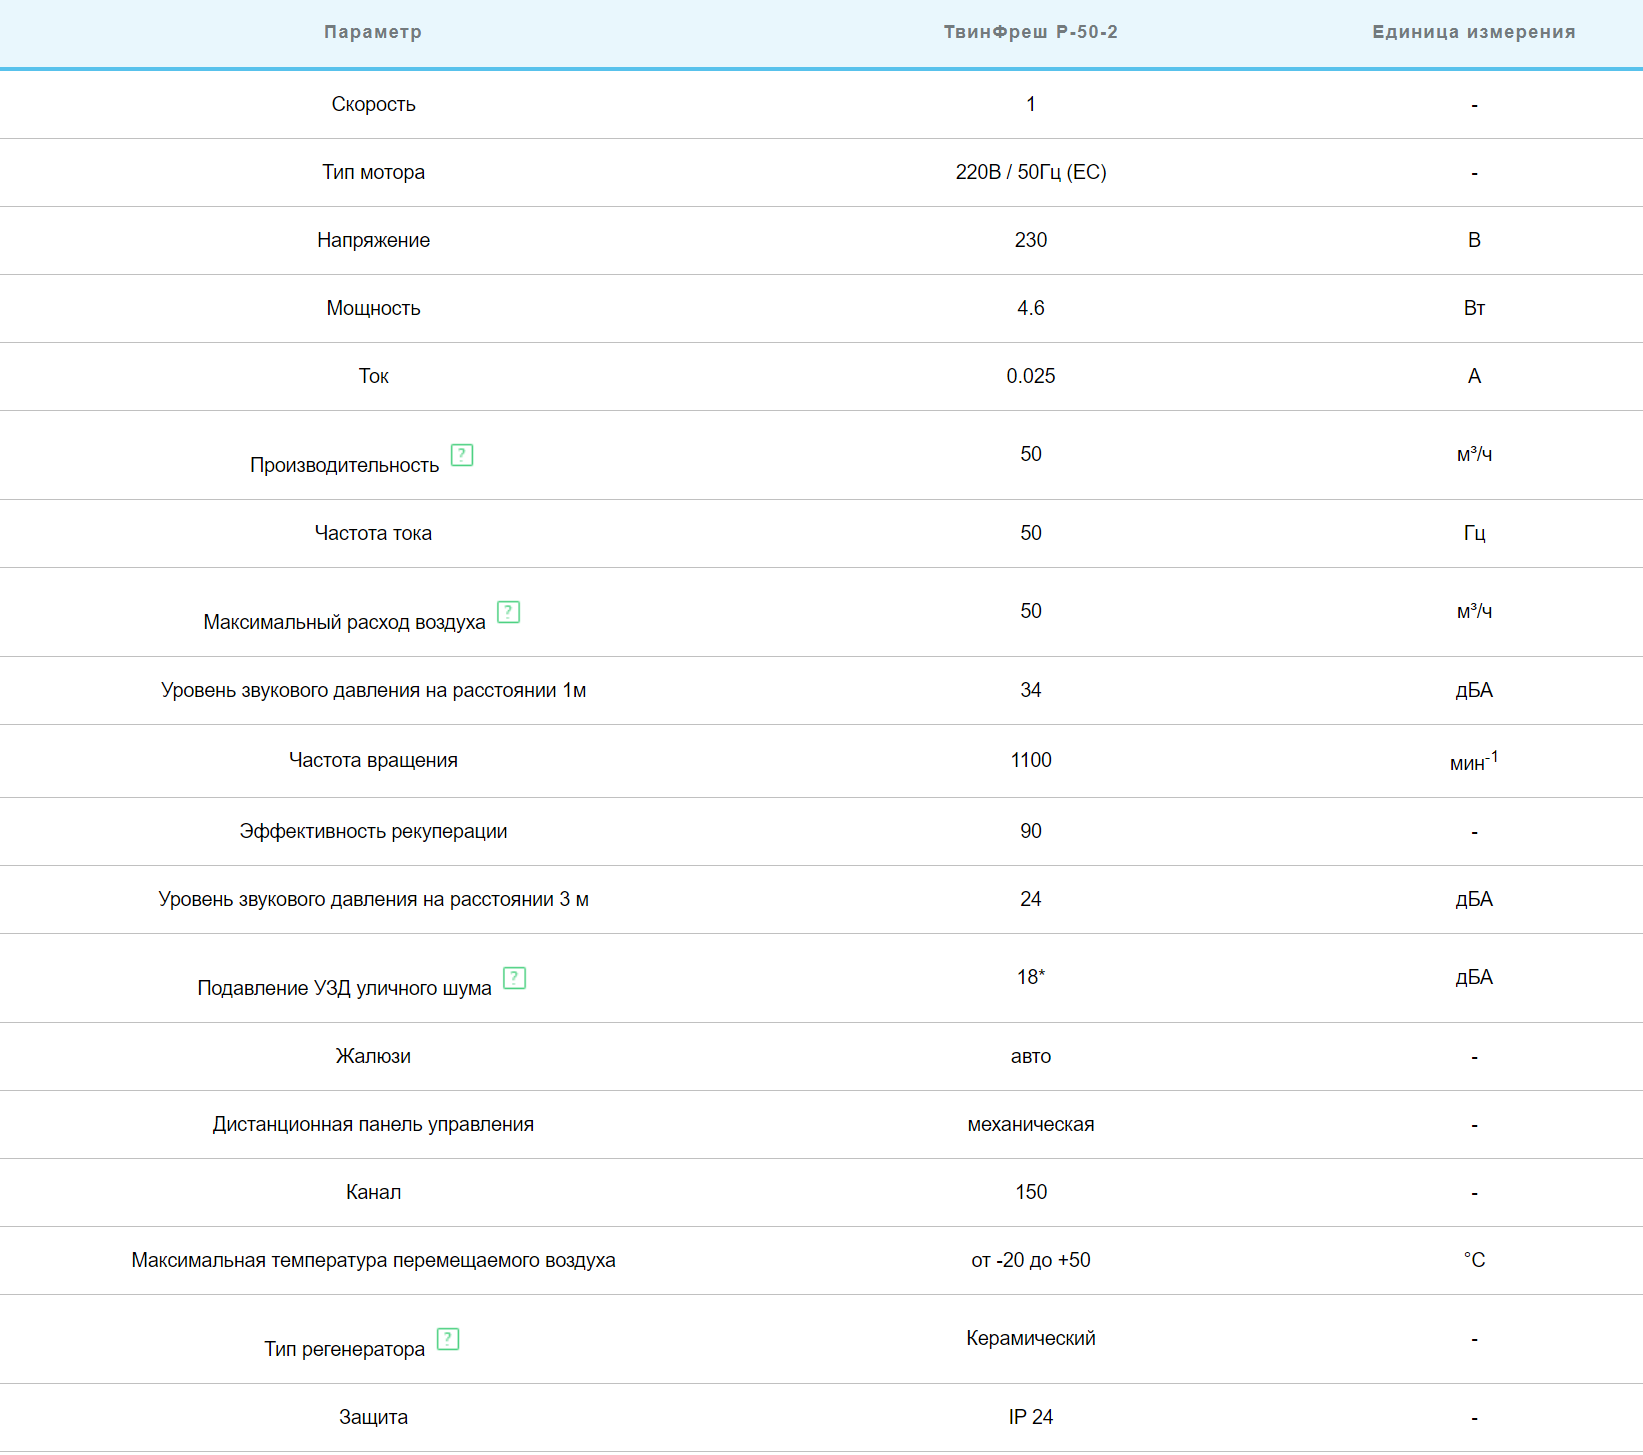Select the Частота тока row label
The width and height of the screenshot is (1643, 1455).
coord(373,533)
